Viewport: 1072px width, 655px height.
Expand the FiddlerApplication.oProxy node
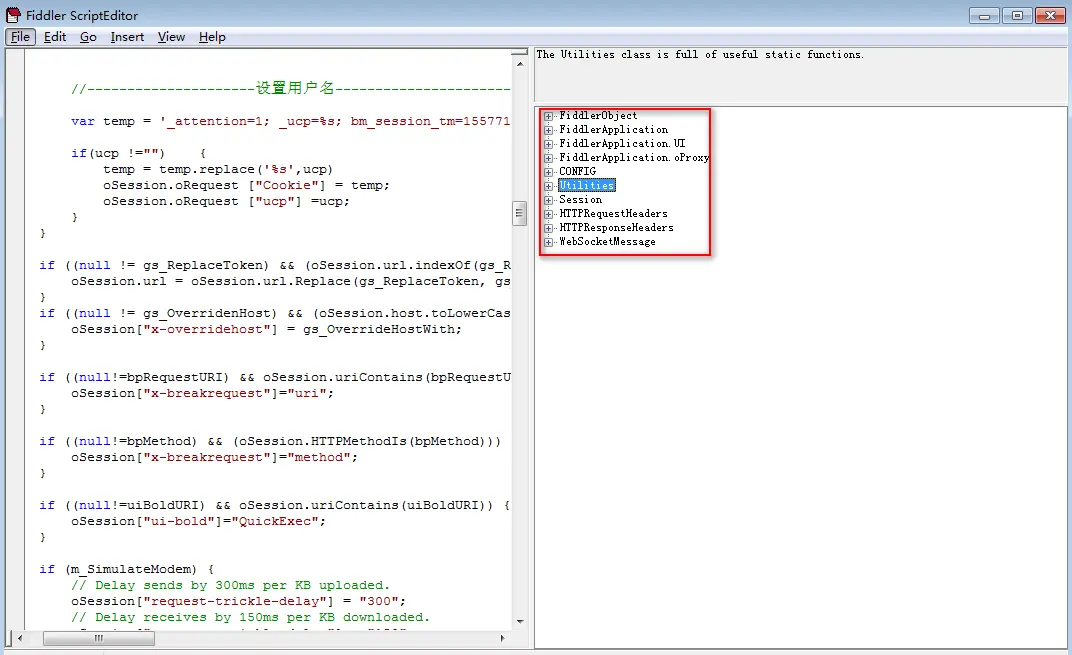point(548,158)
